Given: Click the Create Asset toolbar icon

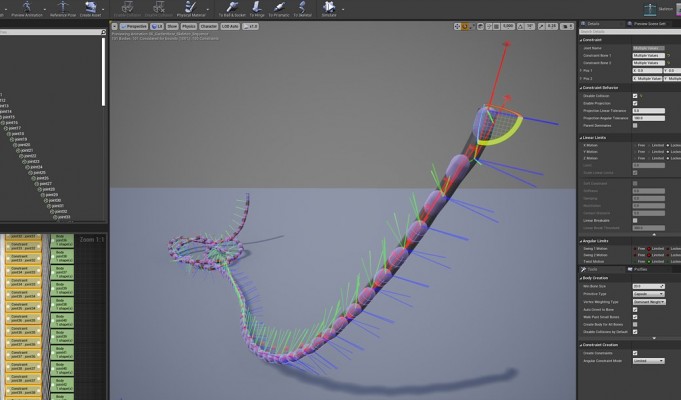Looking at the screenshot, I should point(91,9).
